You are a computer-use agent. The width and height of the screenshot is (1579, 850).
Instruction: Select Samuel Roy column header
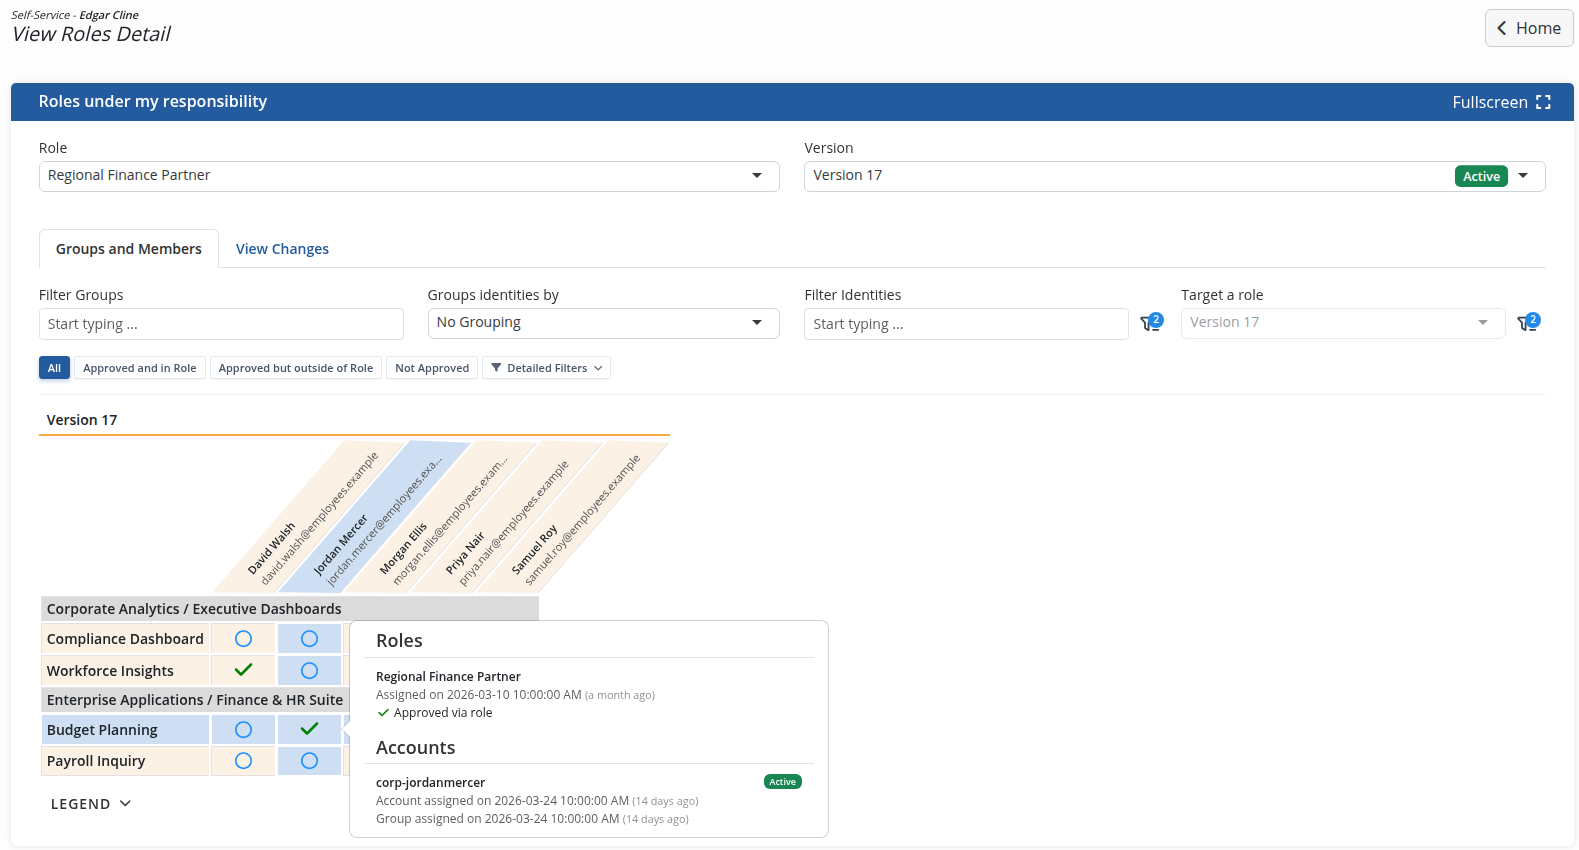572,518
